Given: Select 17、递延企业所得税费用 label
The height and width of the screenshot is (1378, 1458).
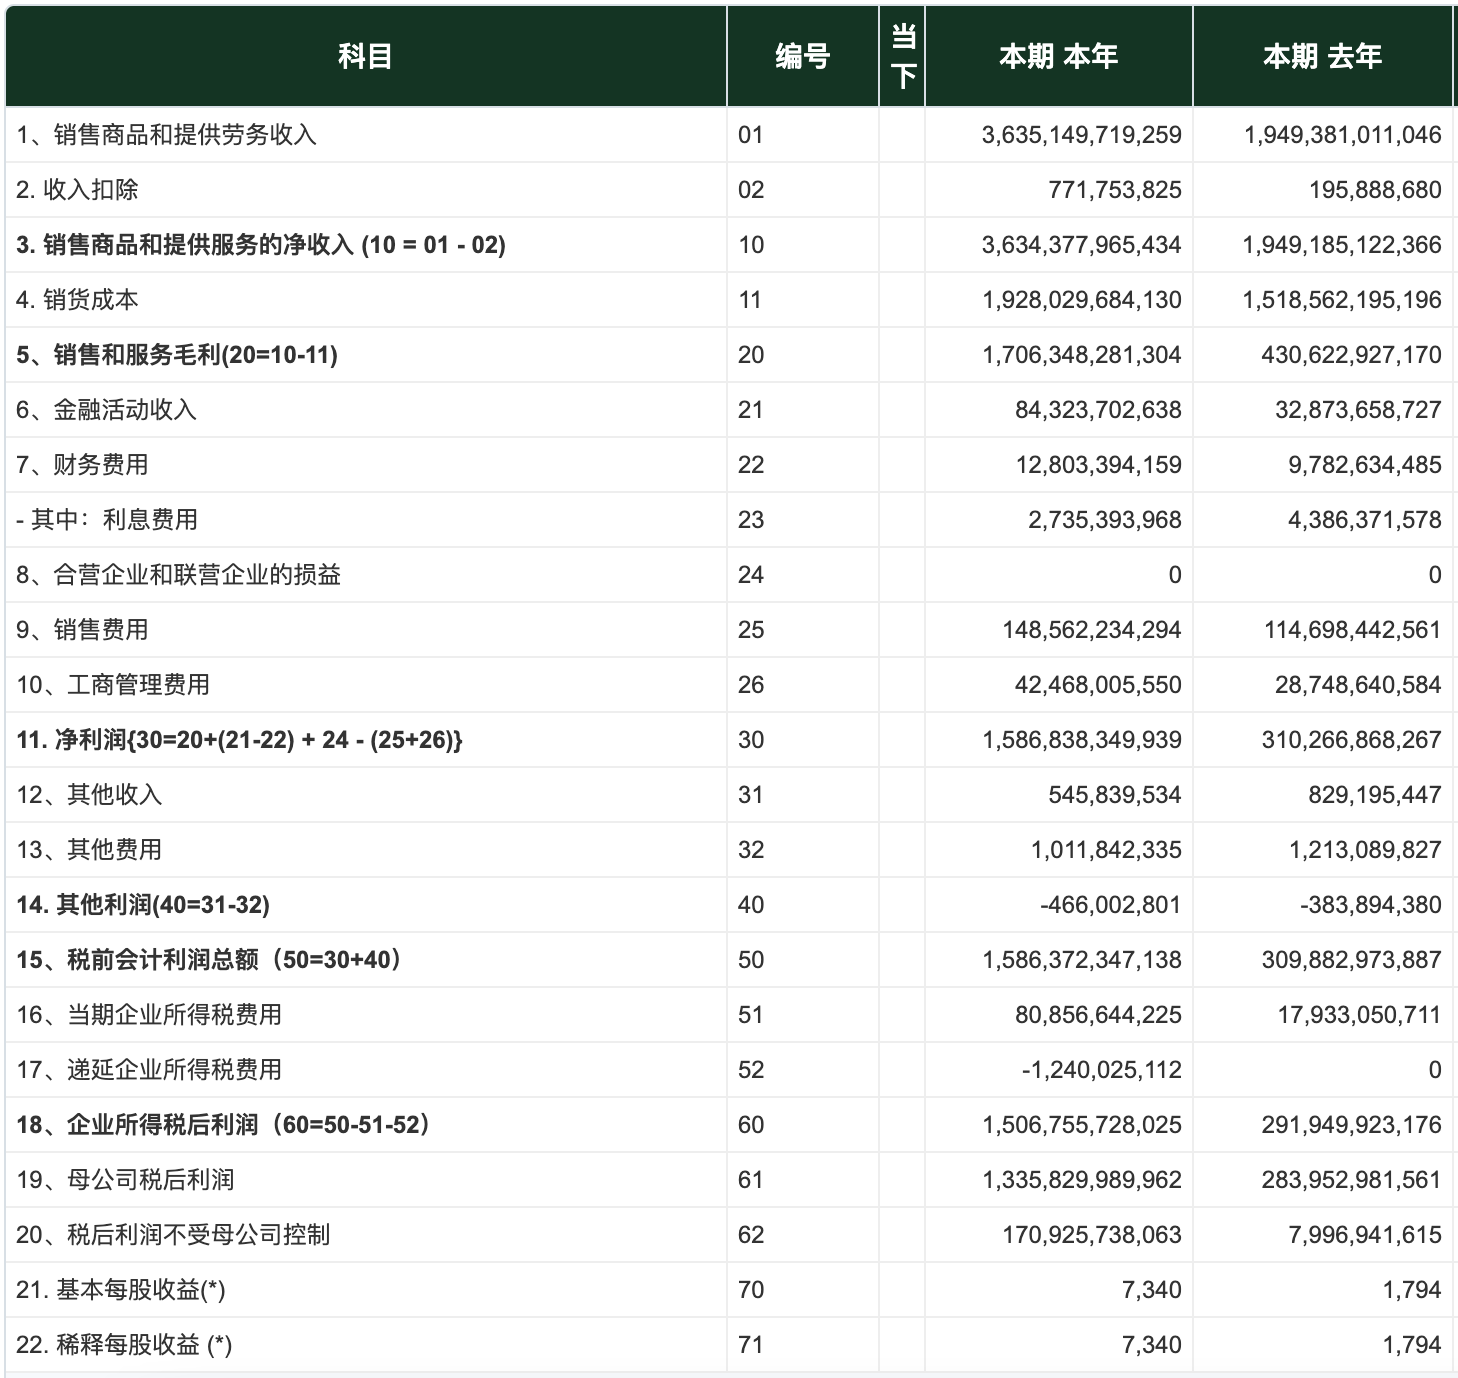Looking at the screenshot, I should [x=149, y=1070].
